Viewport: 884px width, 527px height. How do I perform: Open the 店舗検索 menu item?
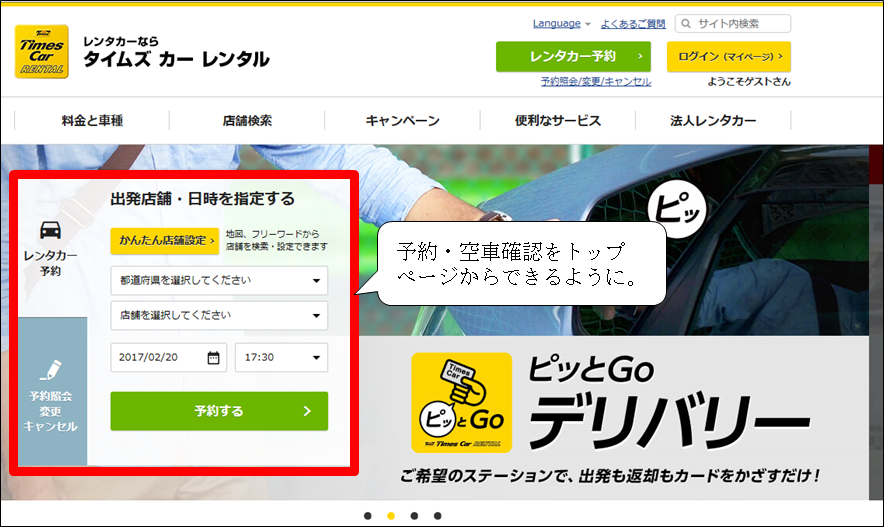click(247, 121)
